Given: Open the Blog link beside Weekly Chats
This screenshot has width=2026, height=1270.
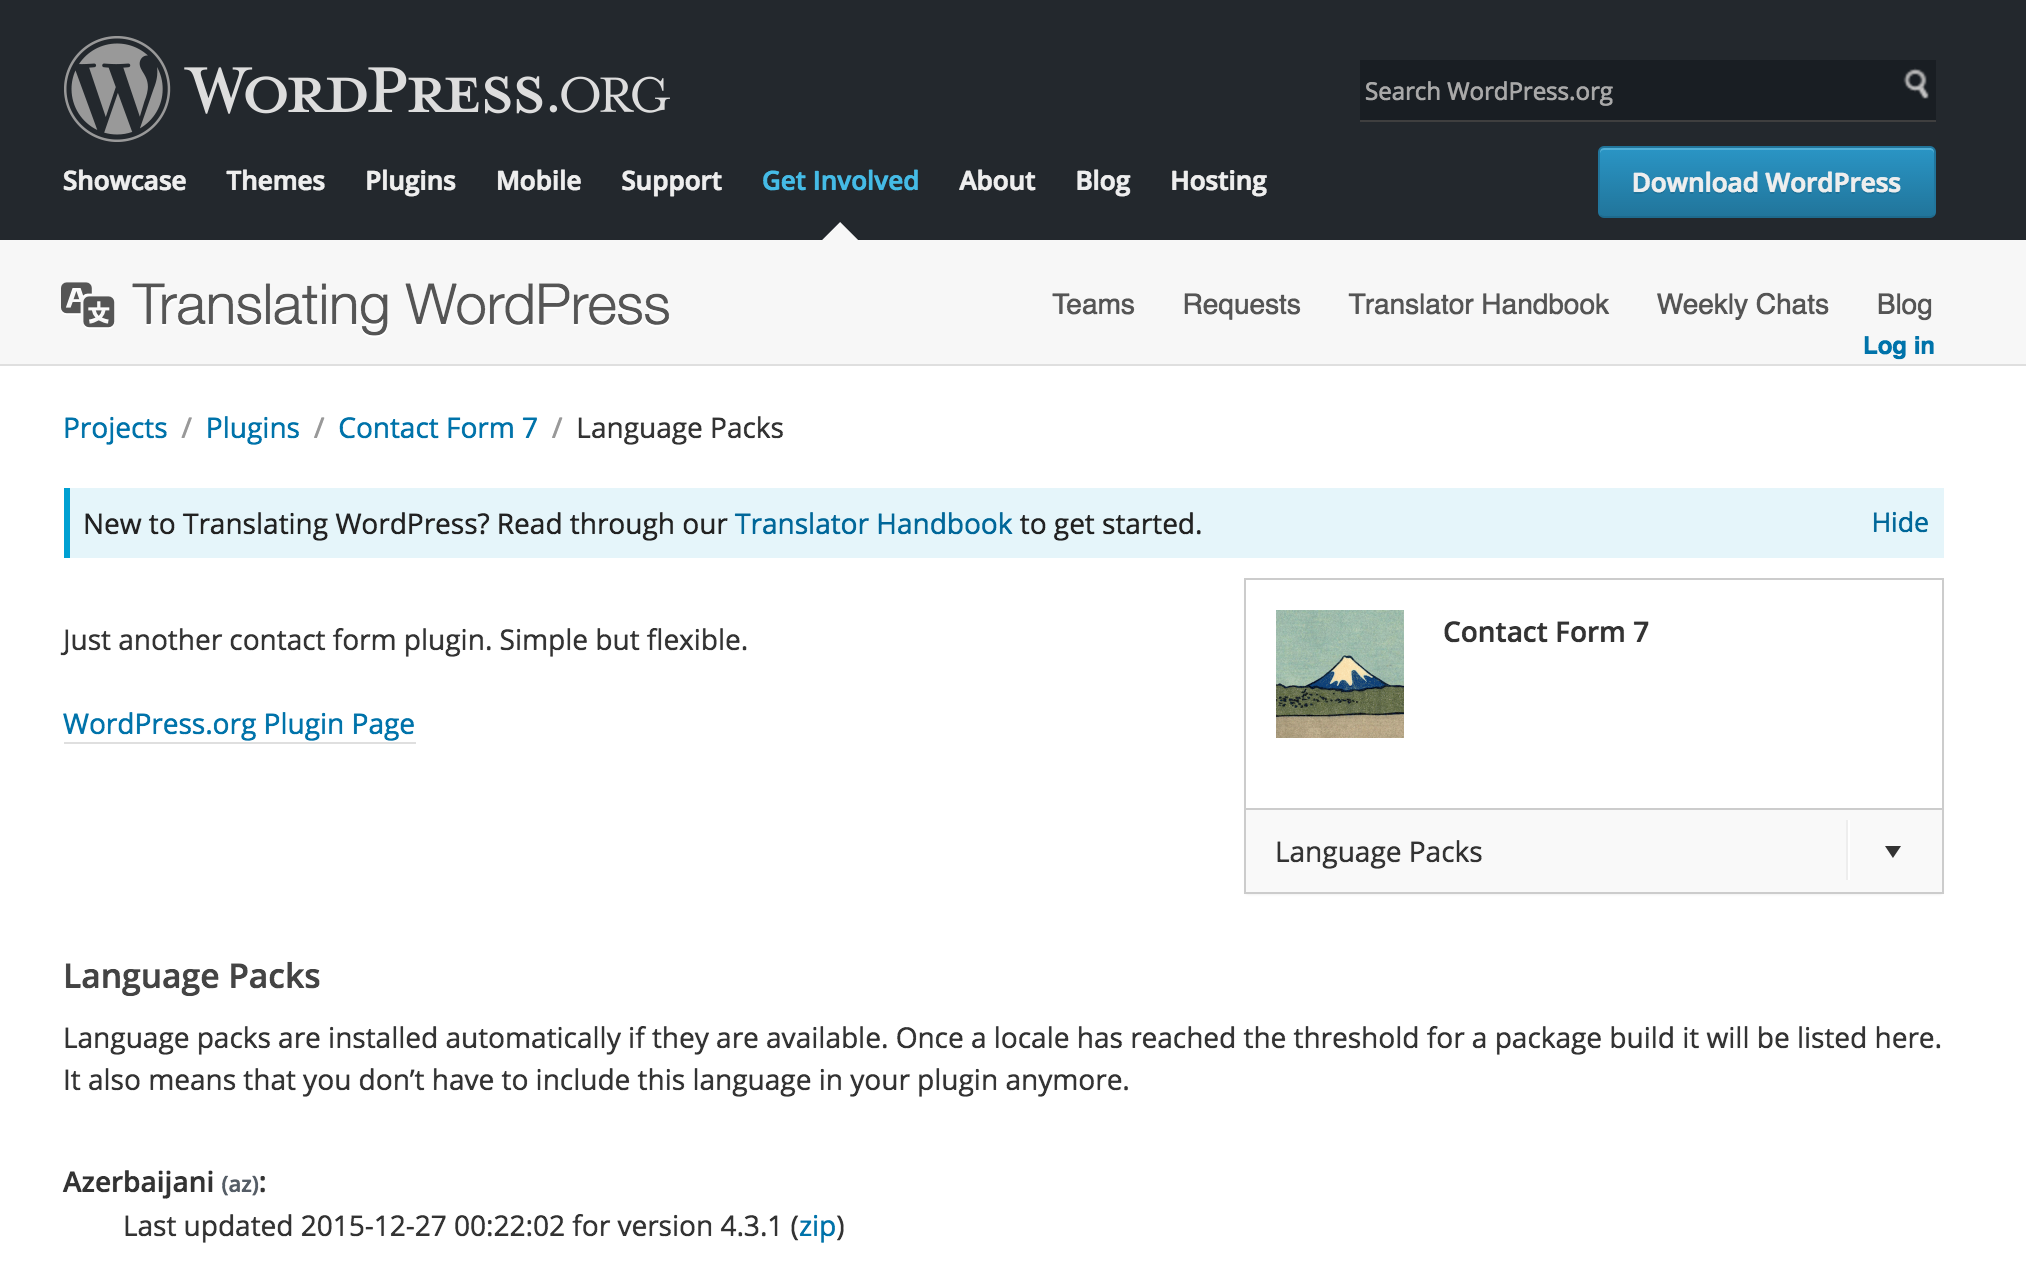Looking at the screenshot, I should [x=1904, y=304].
